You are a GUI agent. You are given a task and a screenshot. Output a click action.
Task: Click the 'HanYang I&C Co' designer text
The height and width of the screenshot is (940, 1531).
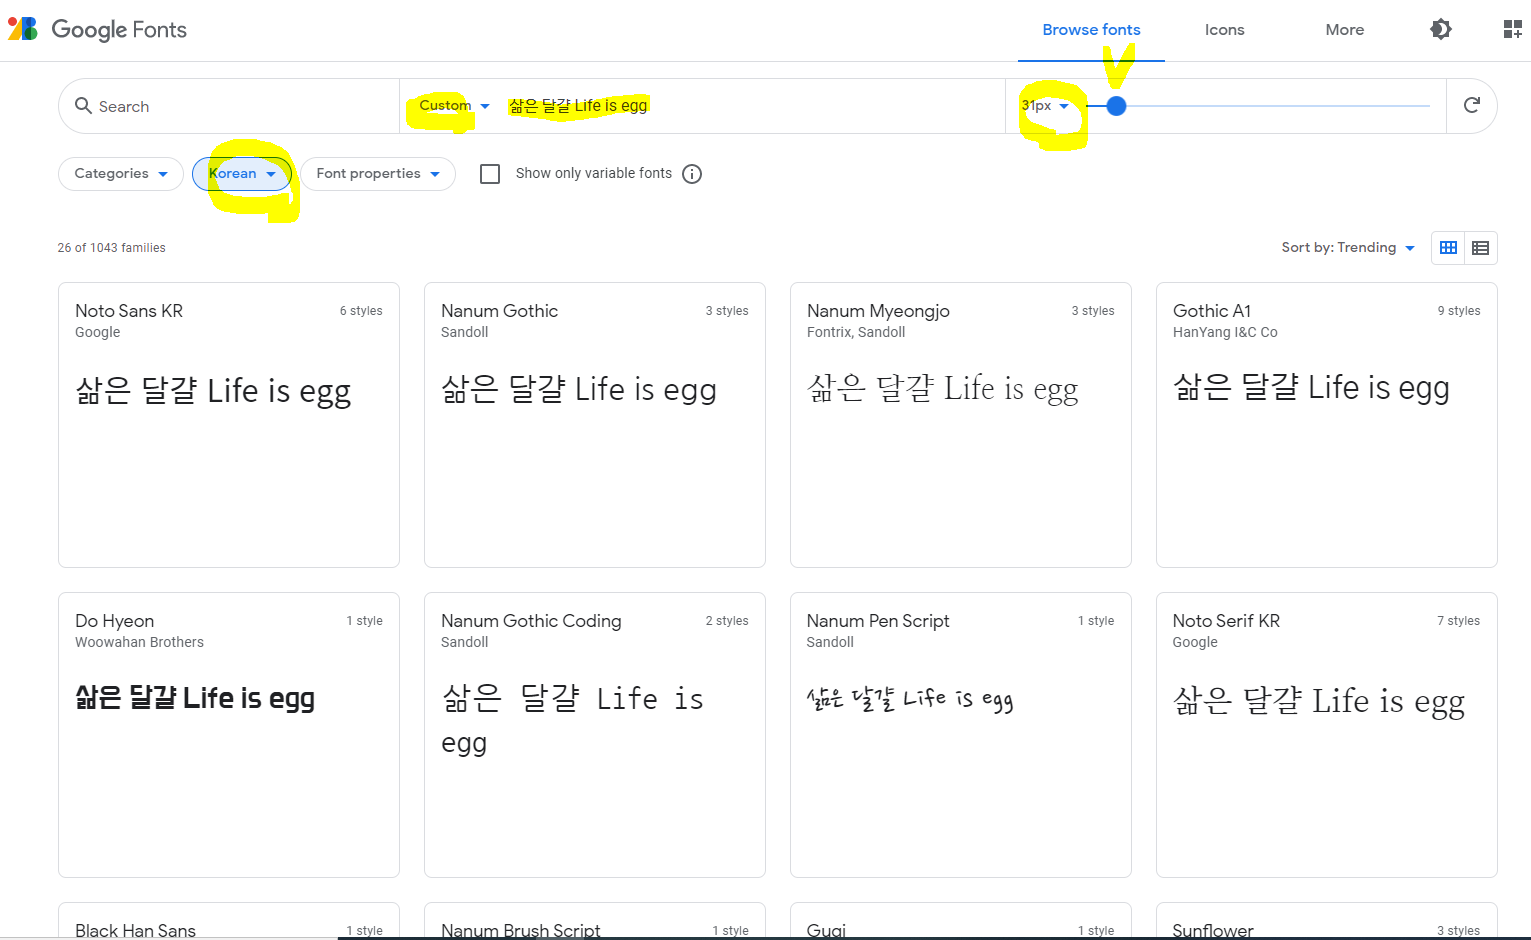[1225, 332]
